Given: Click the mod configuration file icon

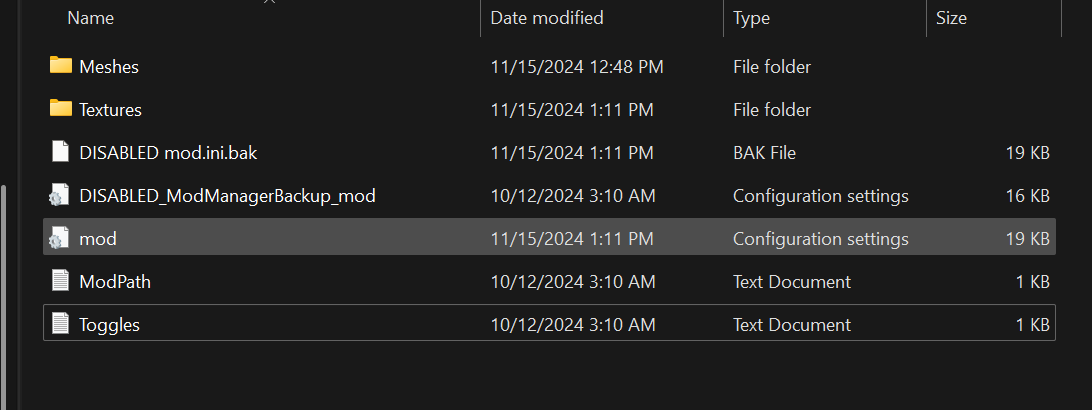Looking at the screenshot, I should tap(59, 238).
